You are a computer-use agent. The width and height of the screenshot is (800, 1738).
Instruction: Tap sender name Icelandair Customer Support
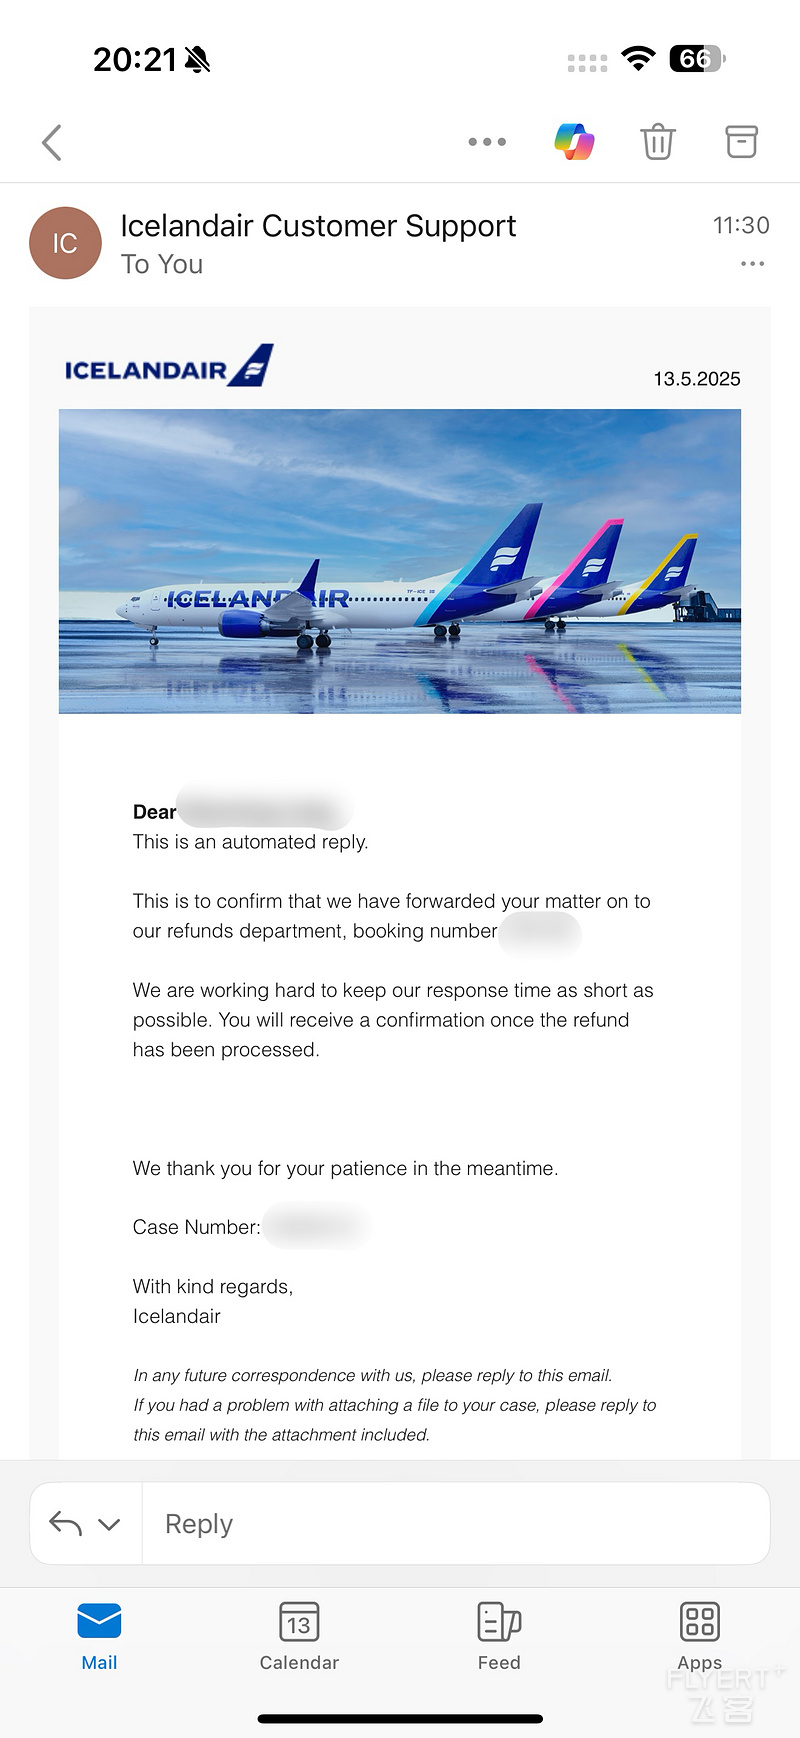point(318,226)
